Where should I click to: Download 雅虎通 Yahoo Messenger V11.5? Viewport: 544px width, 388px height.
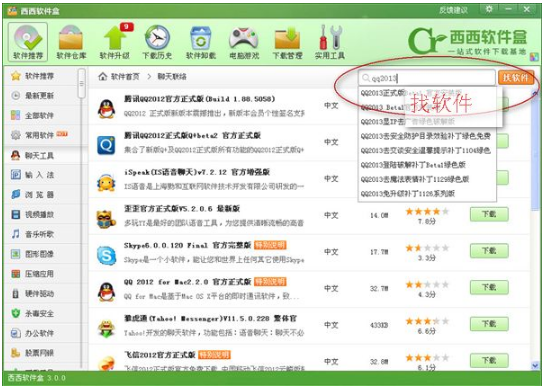489,324
